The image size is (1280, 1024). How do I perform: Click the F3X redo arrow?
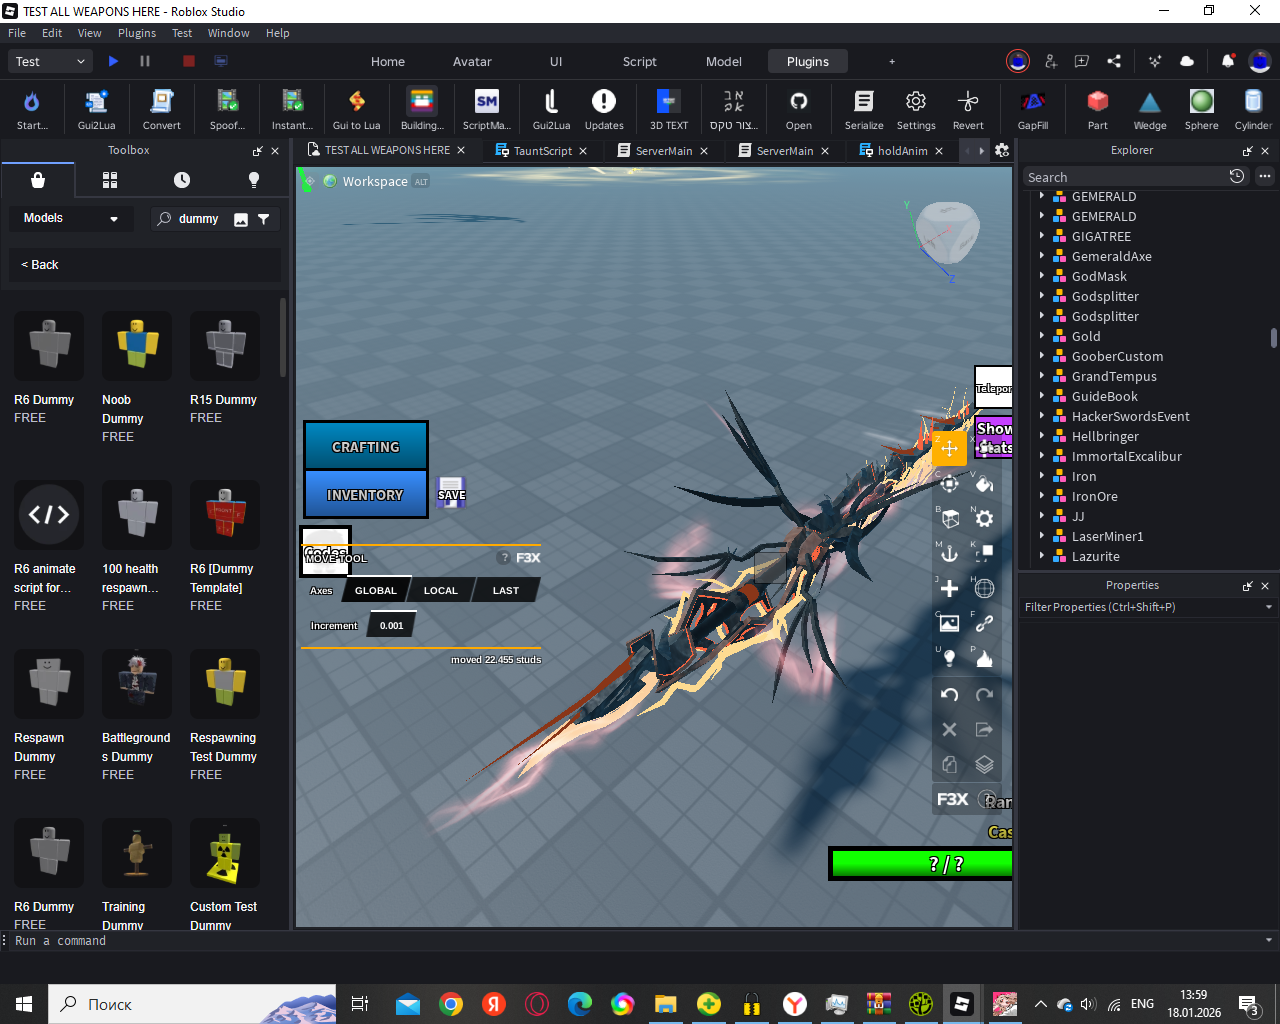click(x=984, y=695)
